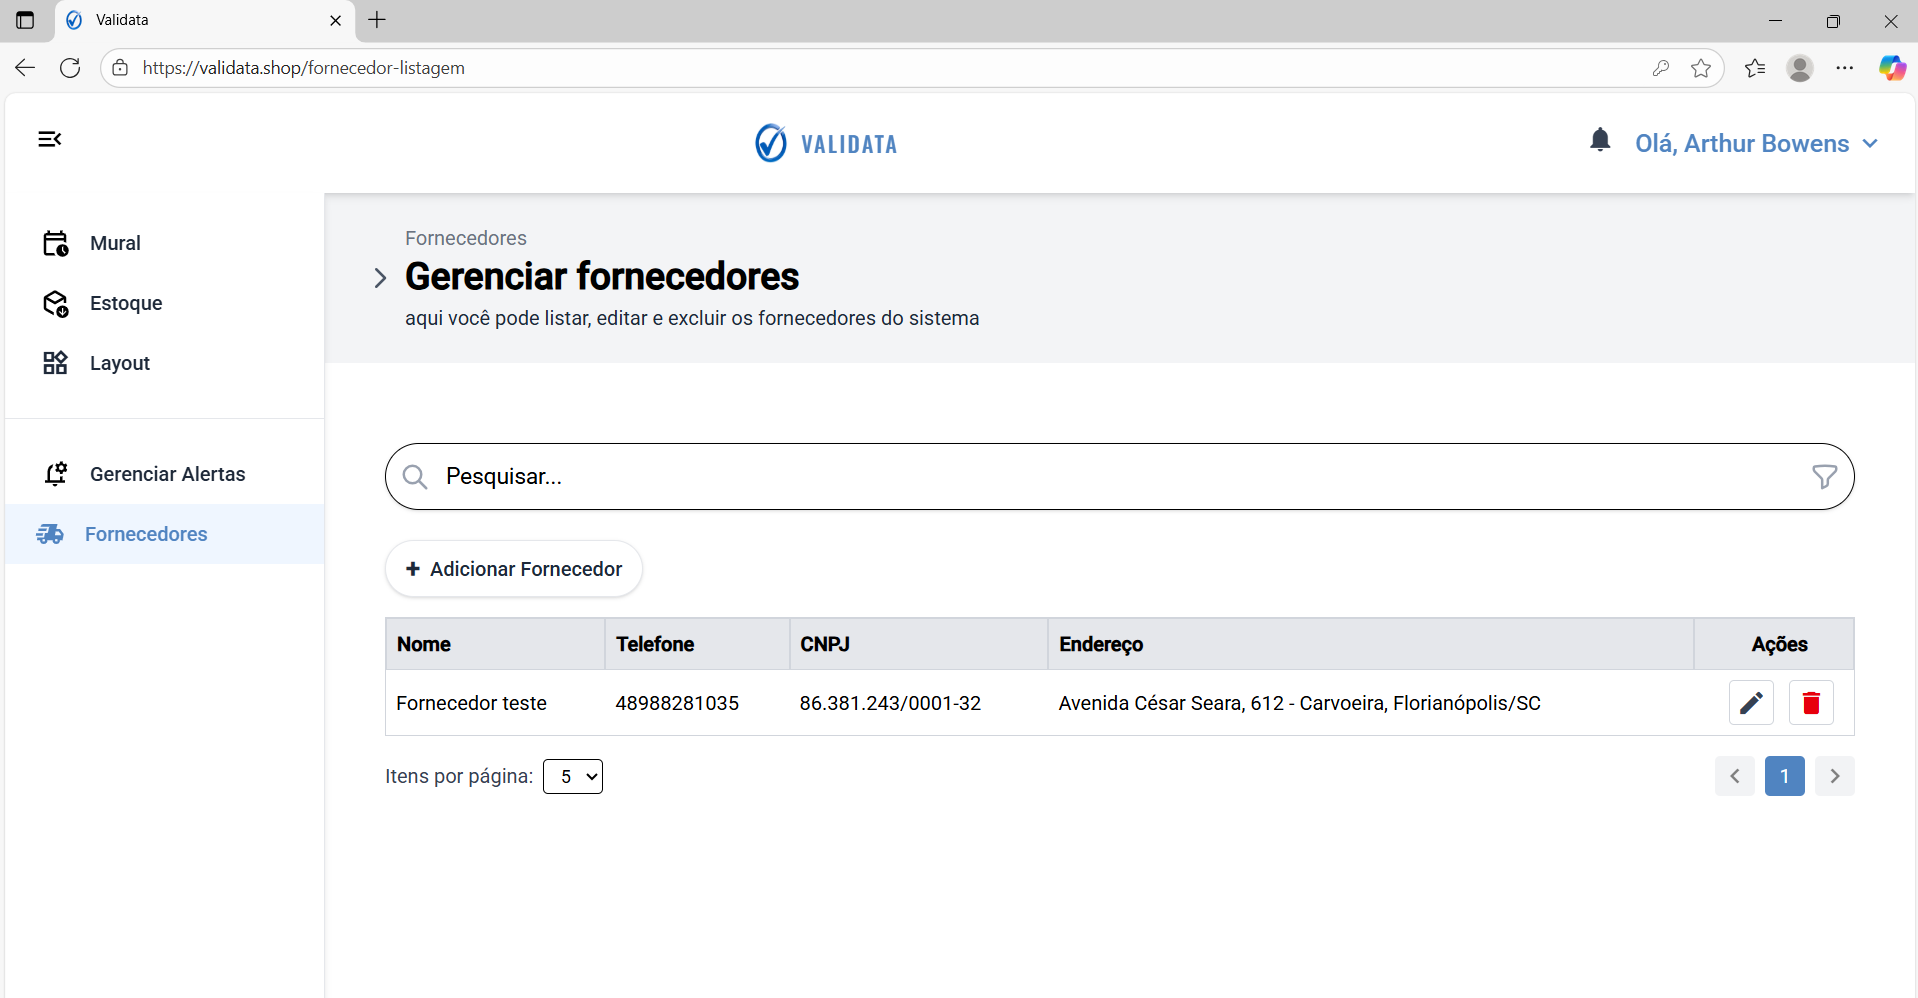Open the Itens por página dropdown
Image resolution: width=1918 pixels, height=998 pixels.
tap(573, 777)
